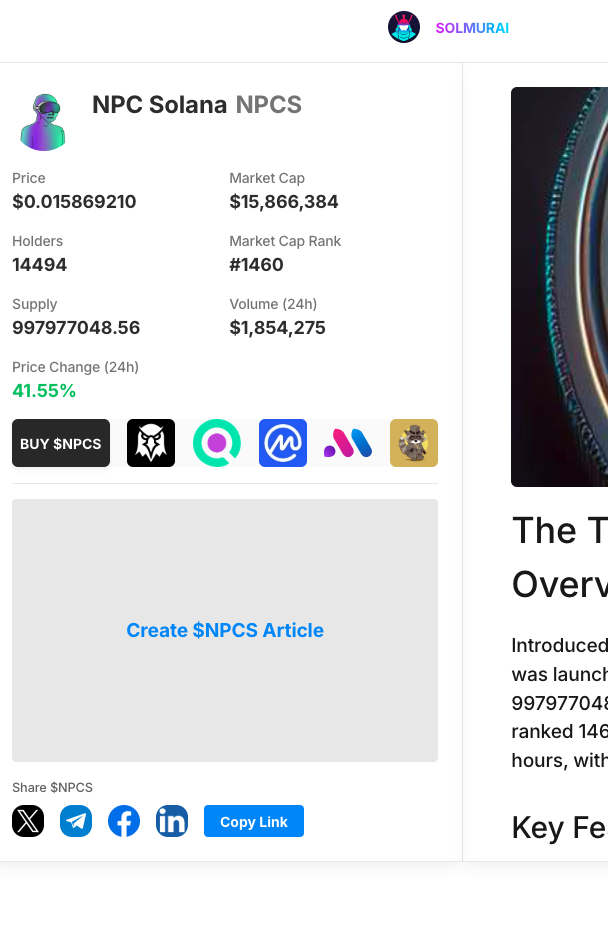This screenshot has height=940, width=608.
Task: Click the NPC Solana token logo
Action: pos(41,122)
